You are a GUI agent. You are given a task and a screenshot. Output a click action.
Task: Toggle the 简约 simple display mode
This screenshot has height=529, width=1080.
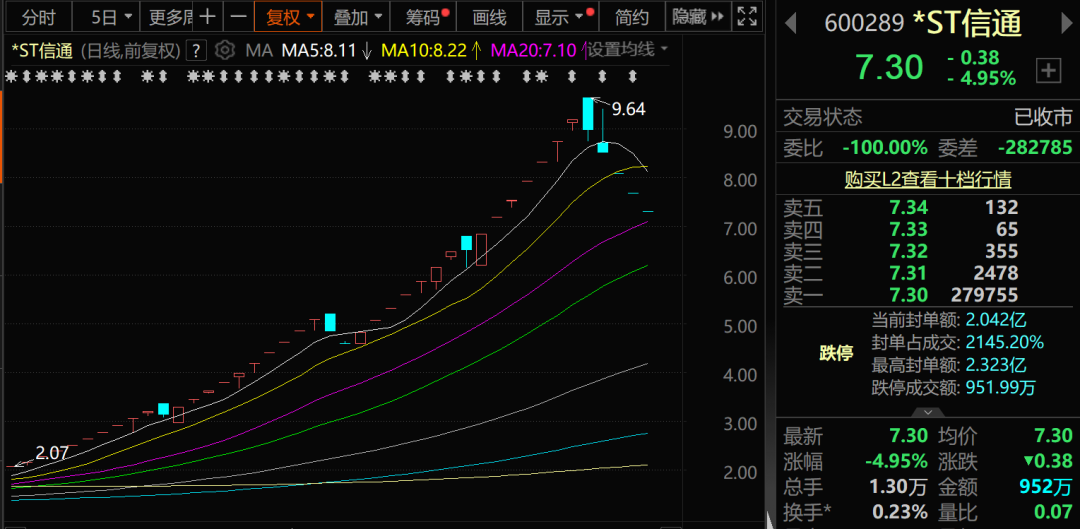pyautogui.click(x=632, y=17)
